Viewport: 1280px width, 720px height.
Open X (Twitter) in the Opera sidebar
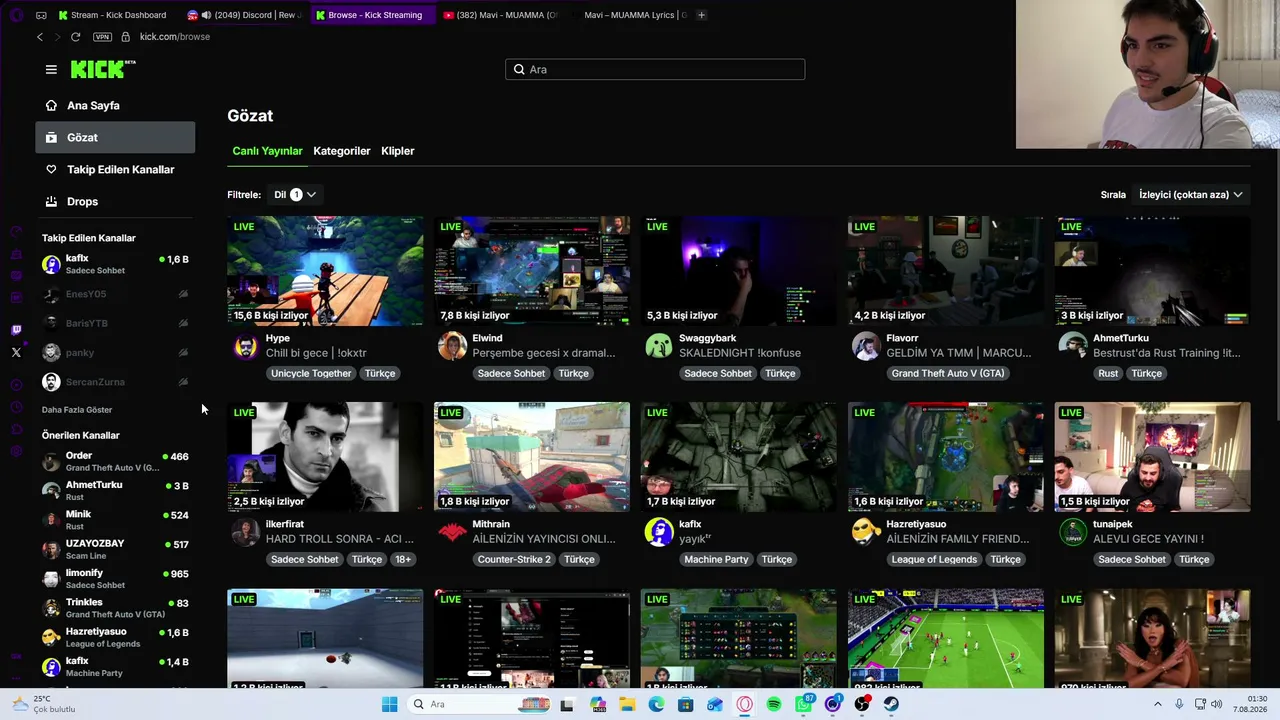[16, 352]
